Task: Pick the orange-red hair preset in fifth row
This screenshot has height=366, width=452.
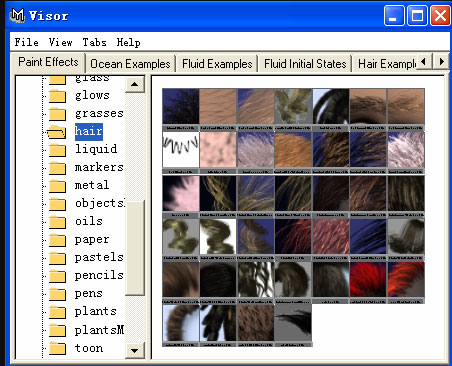Action: pyautogui.click(x=406, y=279)
